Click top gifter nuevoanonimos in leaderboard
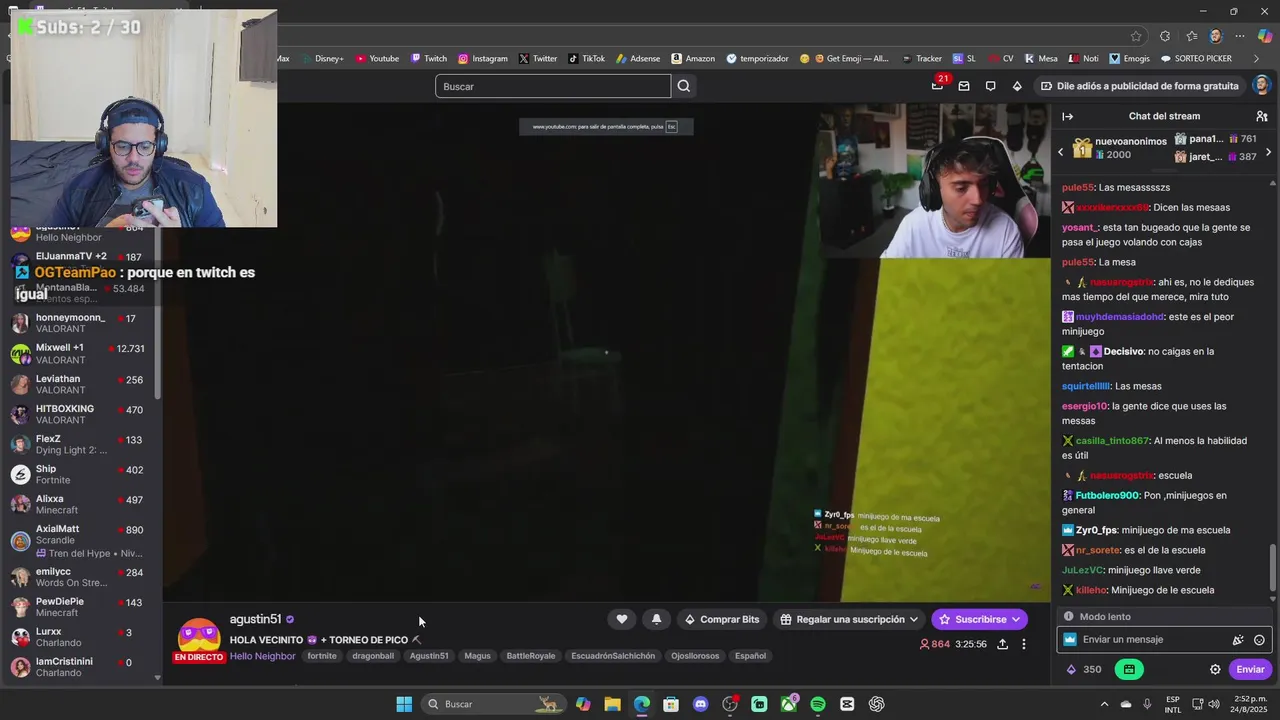The image size is (1280, 720). (x=1121, y=148)
